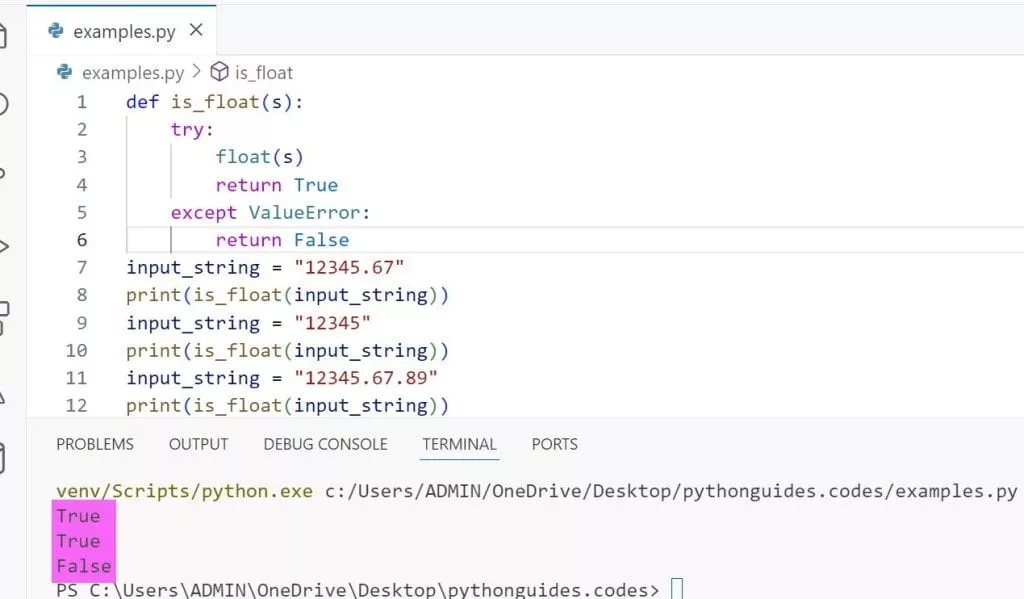Screen dimensions: 1024x599
Task: Select the TERMINAL panel tab
Action: coord(459,444)
